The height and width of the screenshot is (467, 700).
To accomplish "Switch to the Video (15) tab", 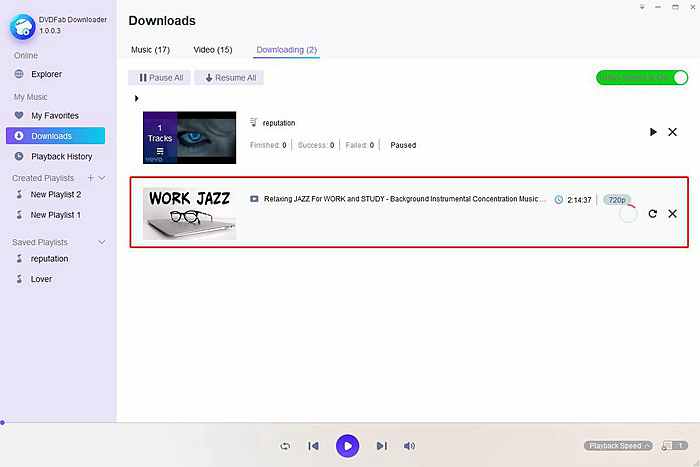I will [x=213, y=50].
